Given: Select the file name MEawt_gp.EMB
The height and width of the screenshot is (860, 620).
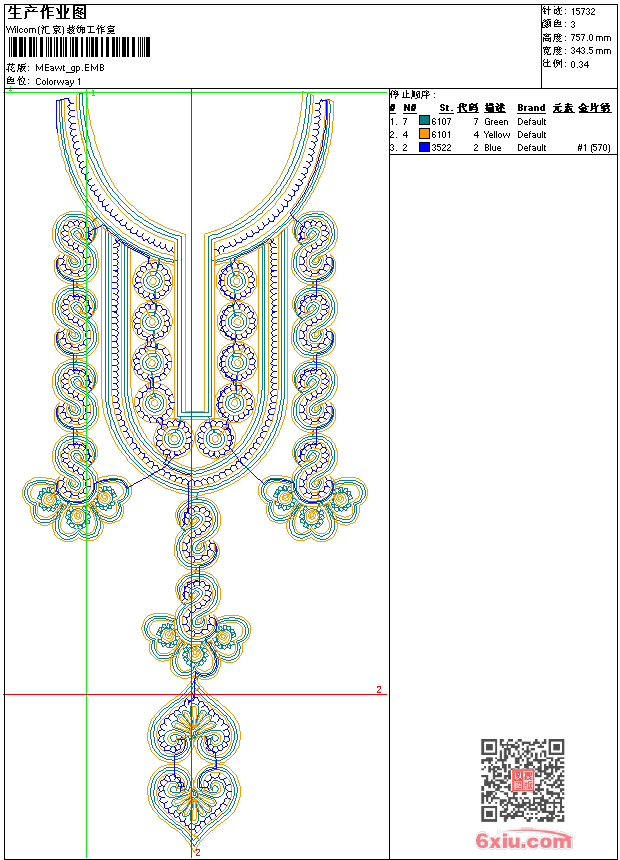Looking at the screenshot, I should [x=70, y=68].
